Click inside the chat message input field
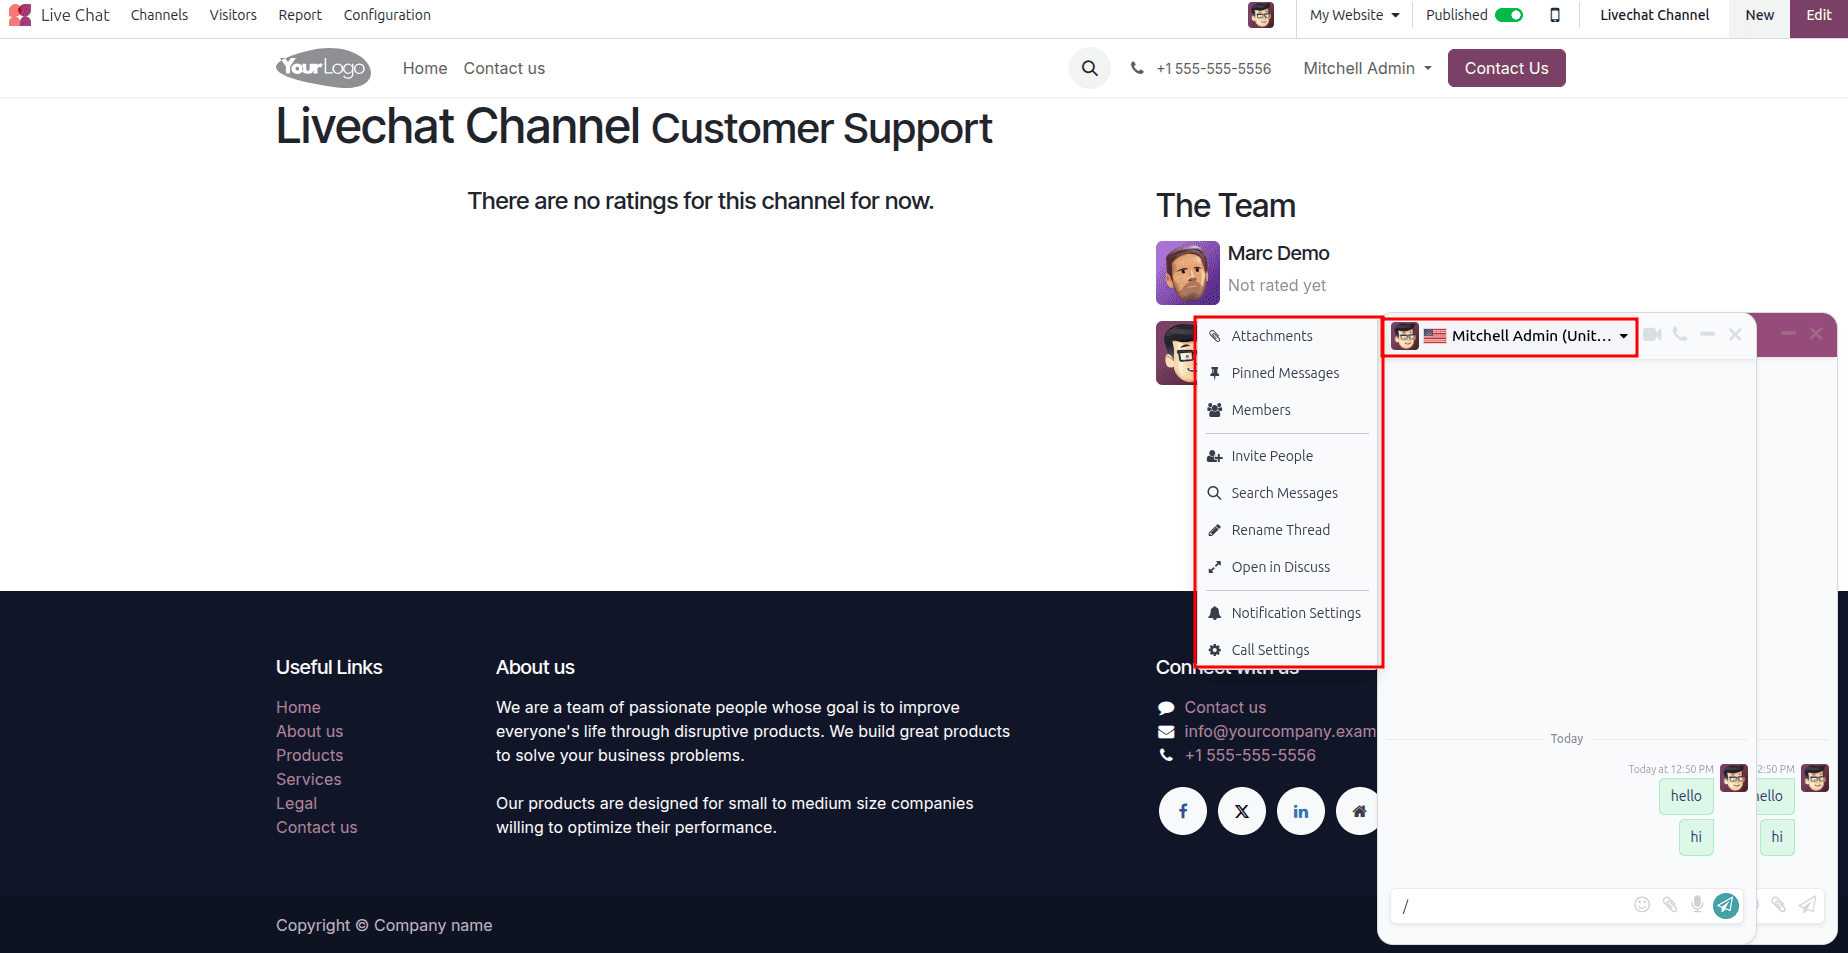The height and width of the screenshot is (953, 1848). [1500, 906]
